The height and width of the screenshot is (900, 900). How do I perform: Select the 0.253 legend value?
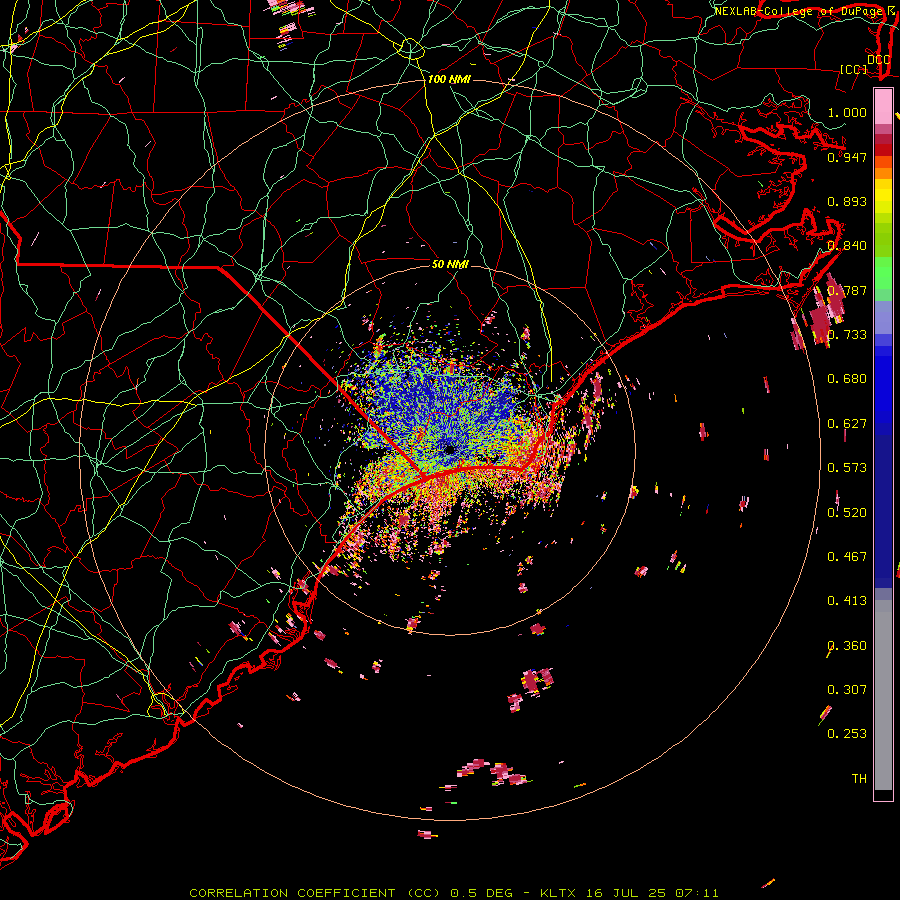[847, 734]
